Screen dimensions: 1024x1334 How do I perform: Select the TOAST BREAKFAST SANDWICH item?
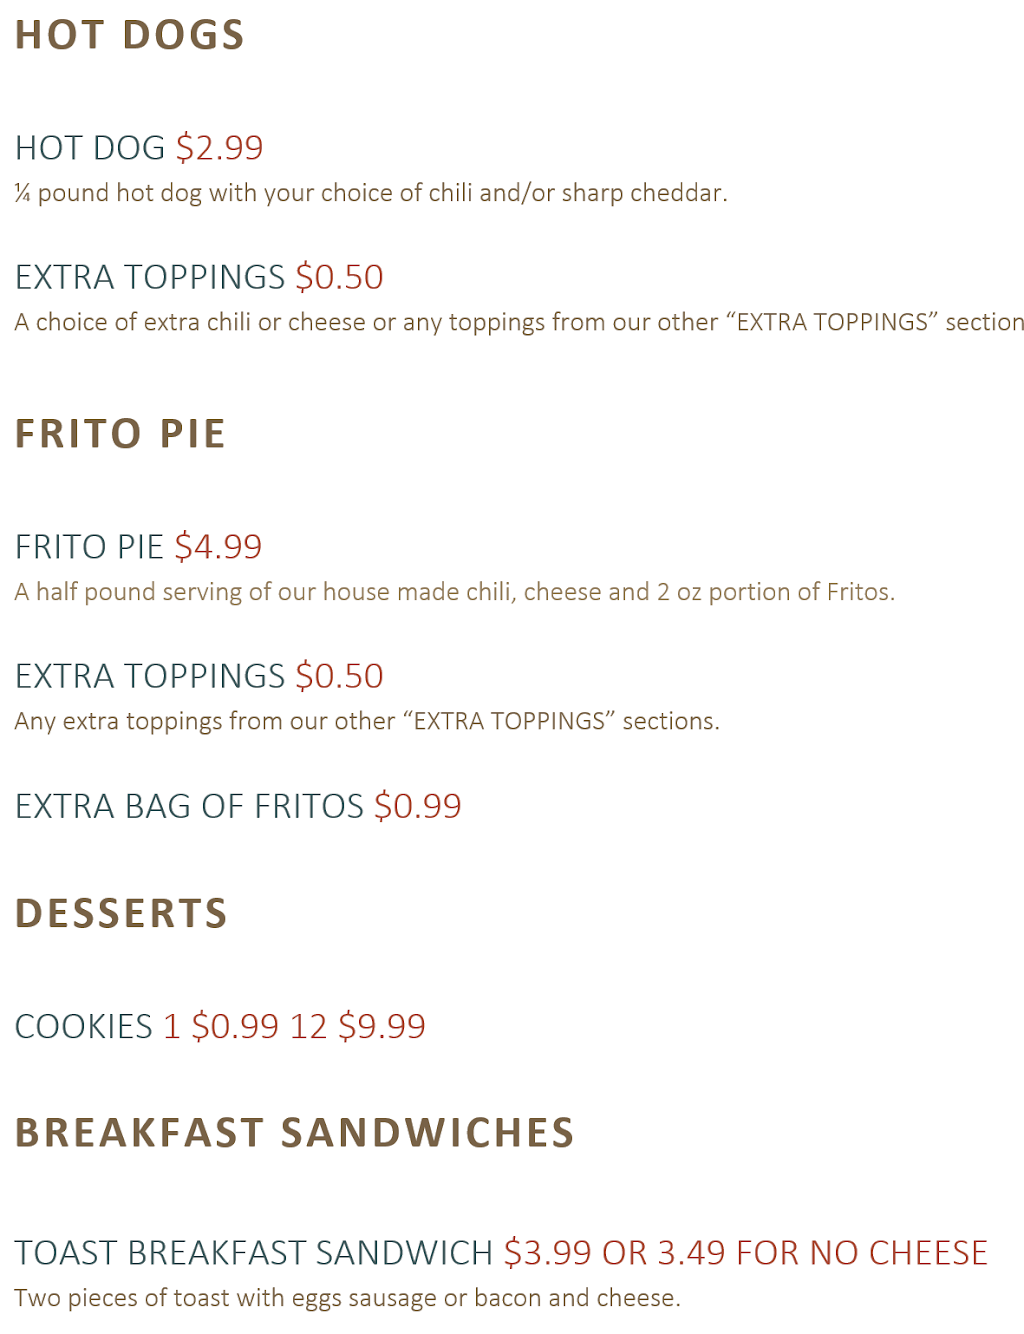(x=253, y=1253)
